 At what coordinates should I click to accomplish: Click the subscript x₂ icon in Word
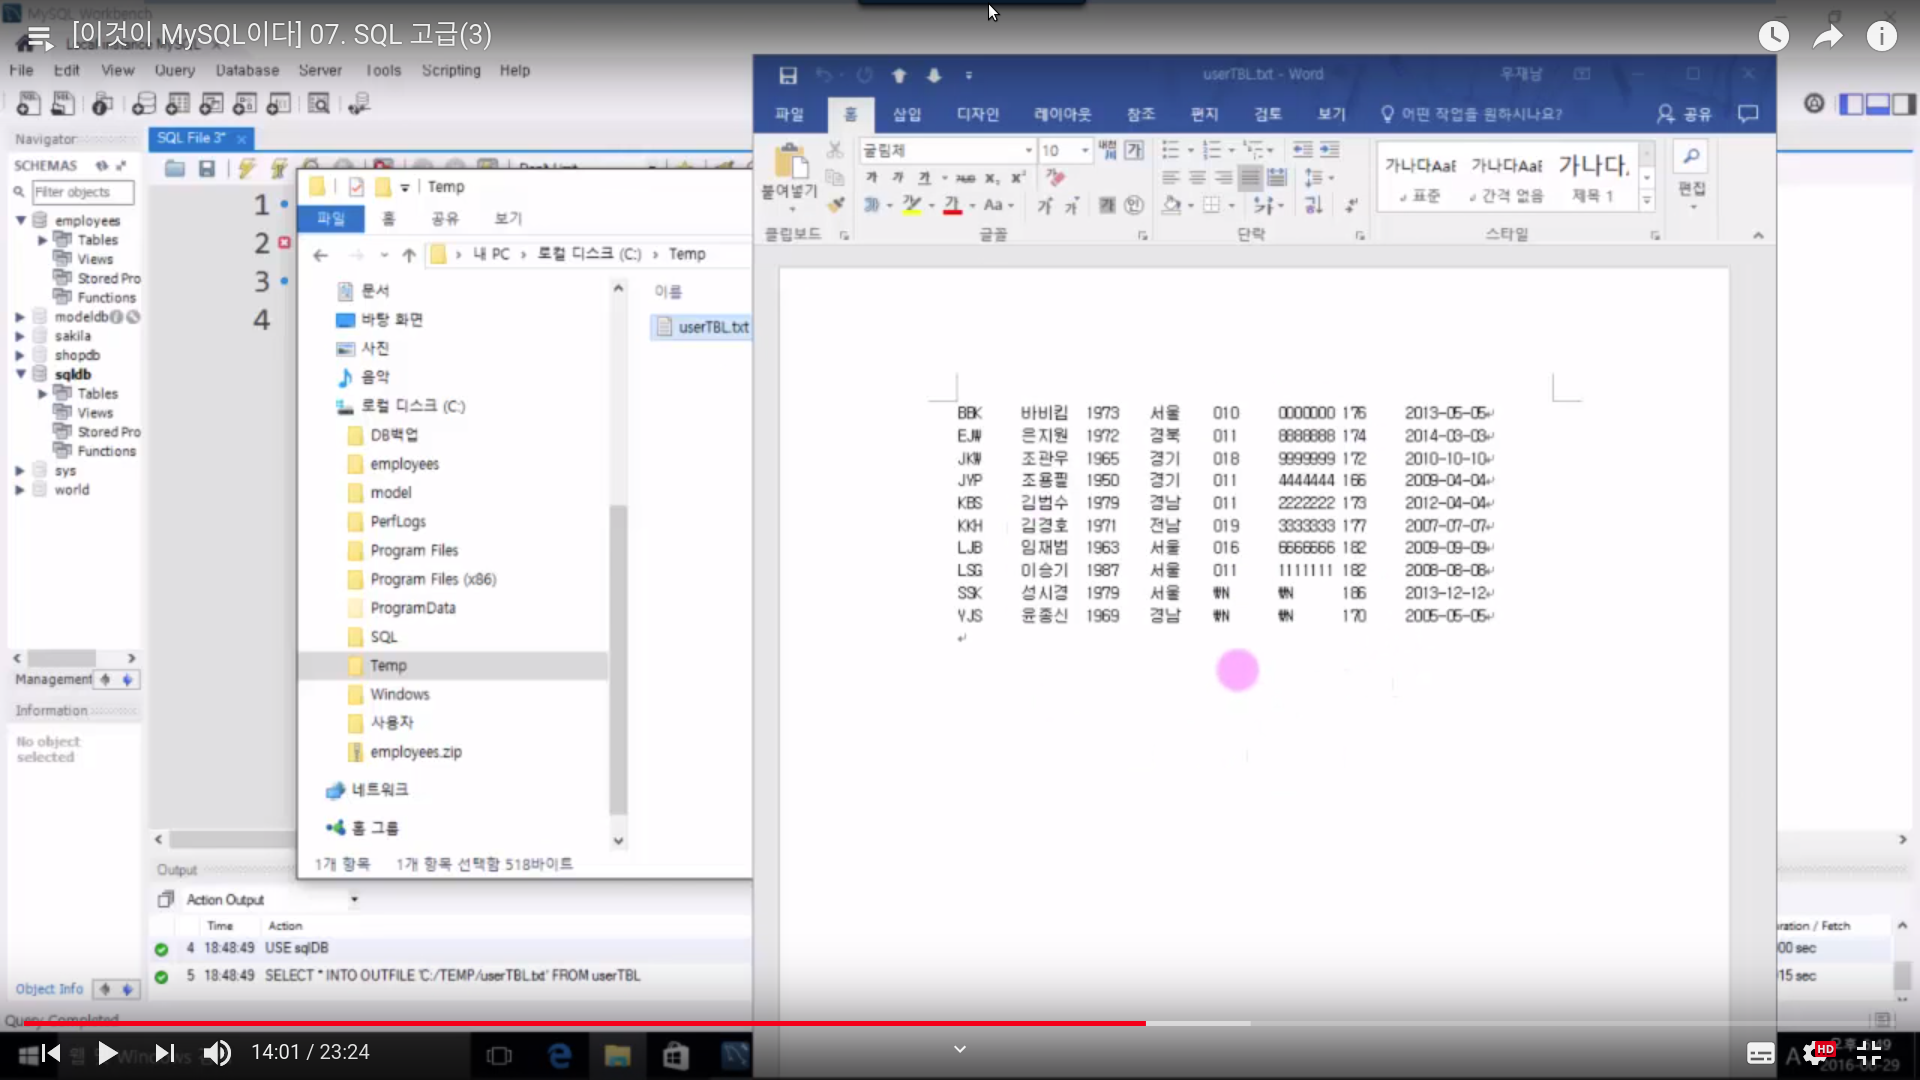point(991,178)
